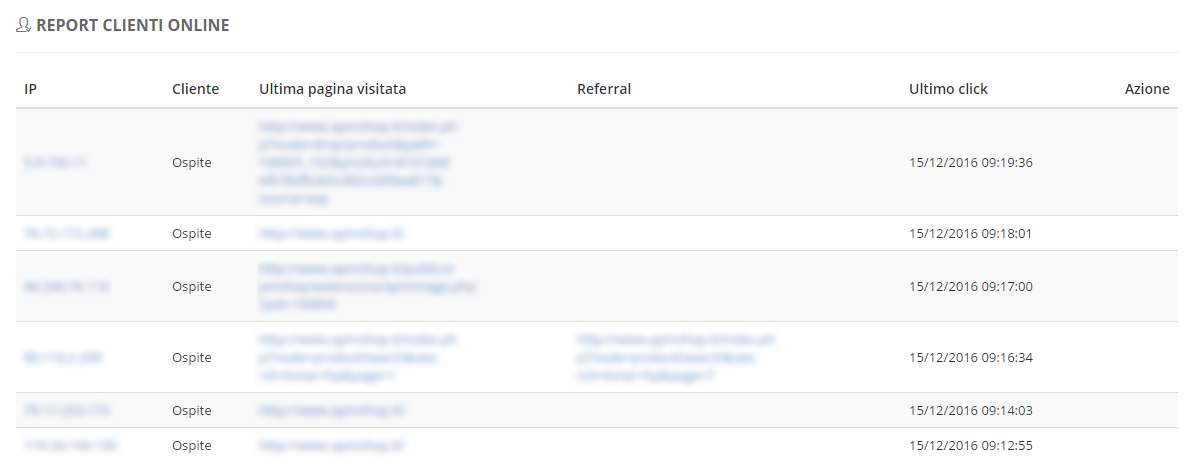Open last visited page URL for 09:16:34 visitor
The image size is (1190, 462).
click(358, 357)
